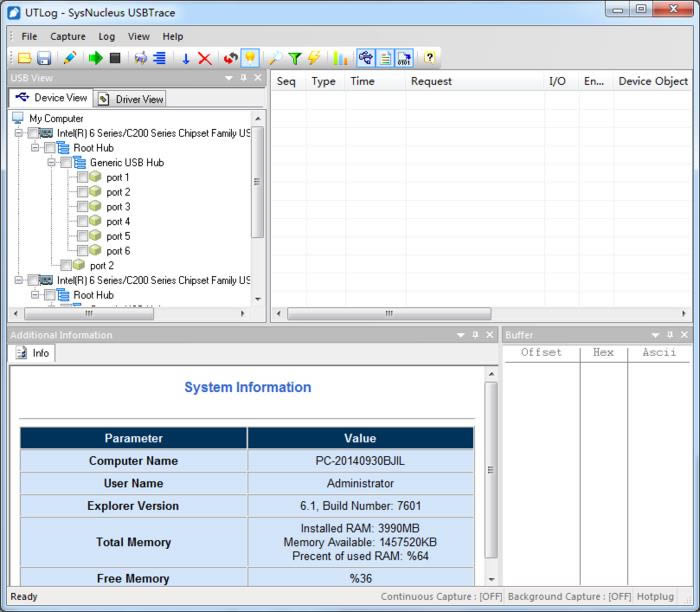Toggle auto-scroll blue down arrow icon
Screen dimensions: 700x612
tap(186, 58)
